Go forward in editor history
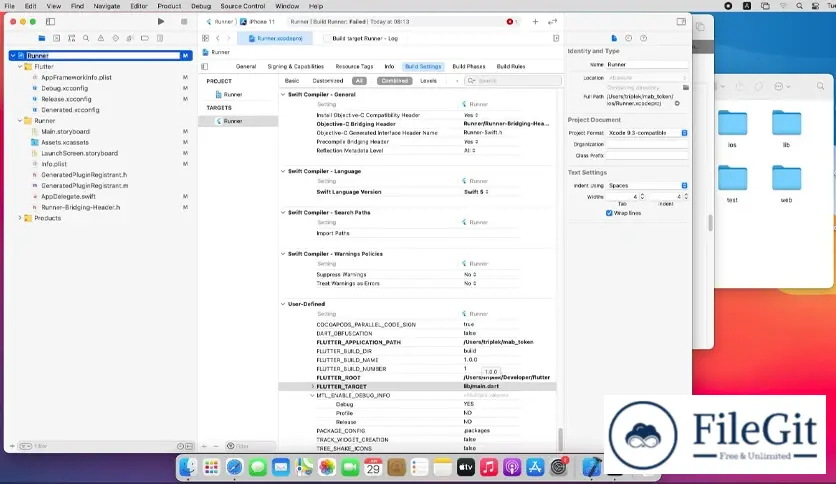 point(229,38)
